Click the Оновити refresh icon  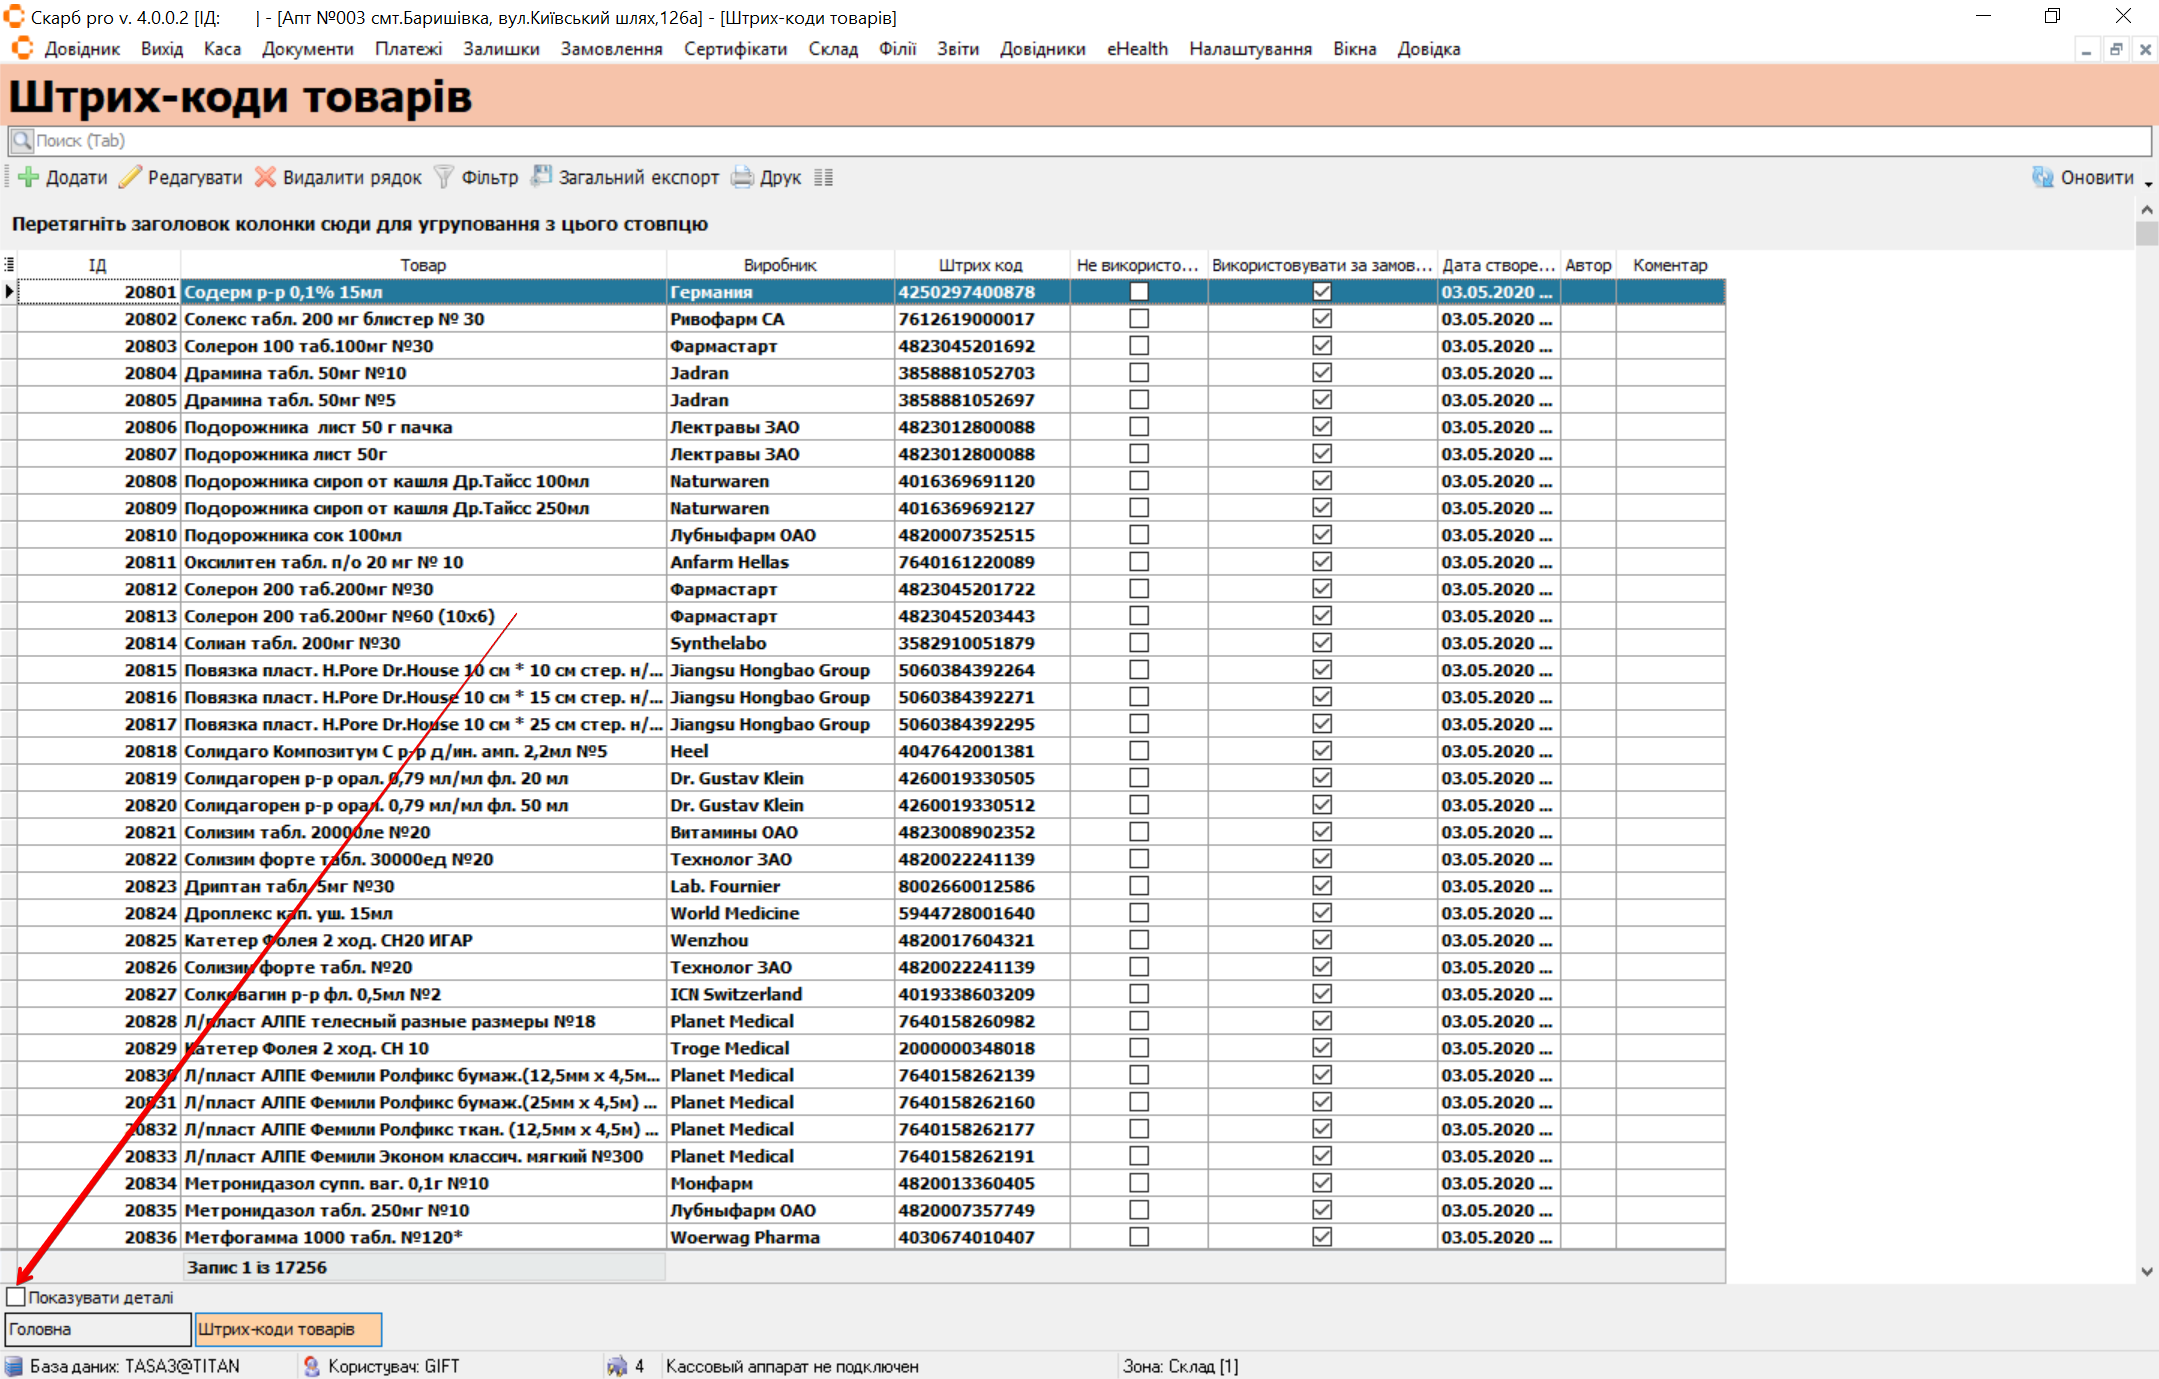pyautogui.click(x=2042, y=178)
